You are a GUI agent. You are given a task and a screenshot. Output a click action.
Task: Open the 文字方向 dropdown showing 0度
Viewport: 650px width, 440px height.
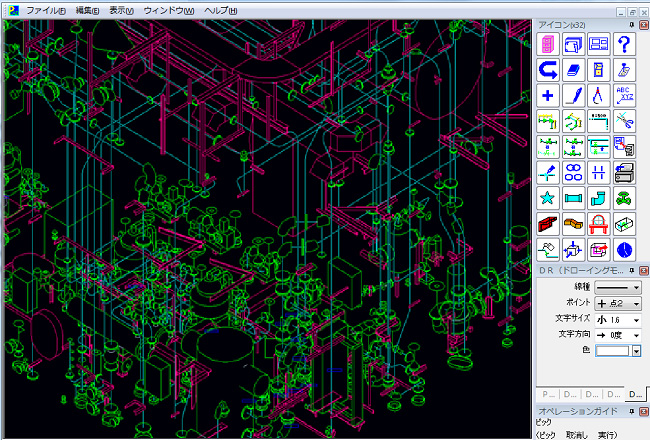click(618, 335)
